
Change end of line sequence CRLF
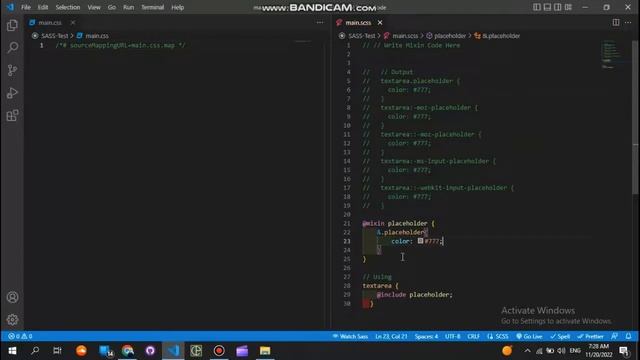[x=473, y=336]
